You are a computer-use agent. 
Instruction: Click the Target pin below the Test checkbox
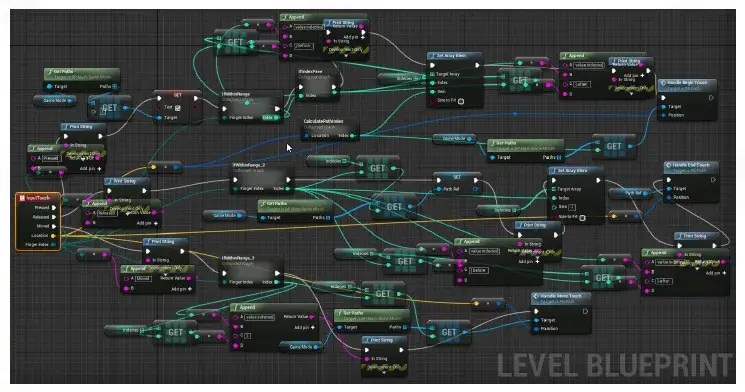click(x=160, y=117)
